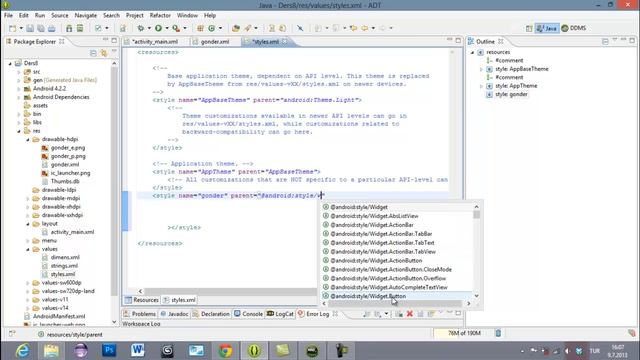This screenshot has width=640, height=360.
Task: Open the Package Explorer view menu triangle
Action: pos(114,52)
